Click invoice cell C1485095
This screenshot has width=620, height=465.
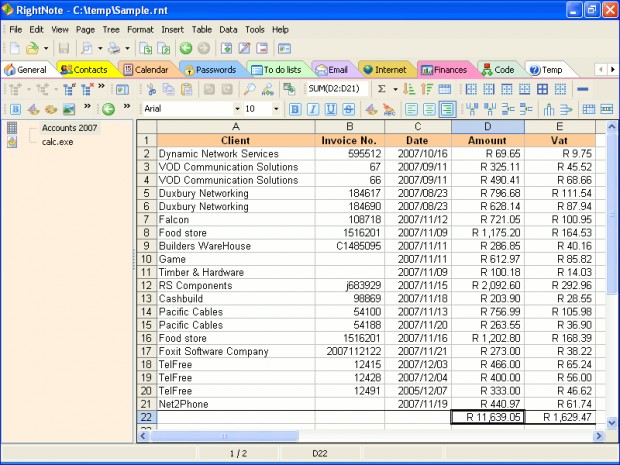coord(350,246)
